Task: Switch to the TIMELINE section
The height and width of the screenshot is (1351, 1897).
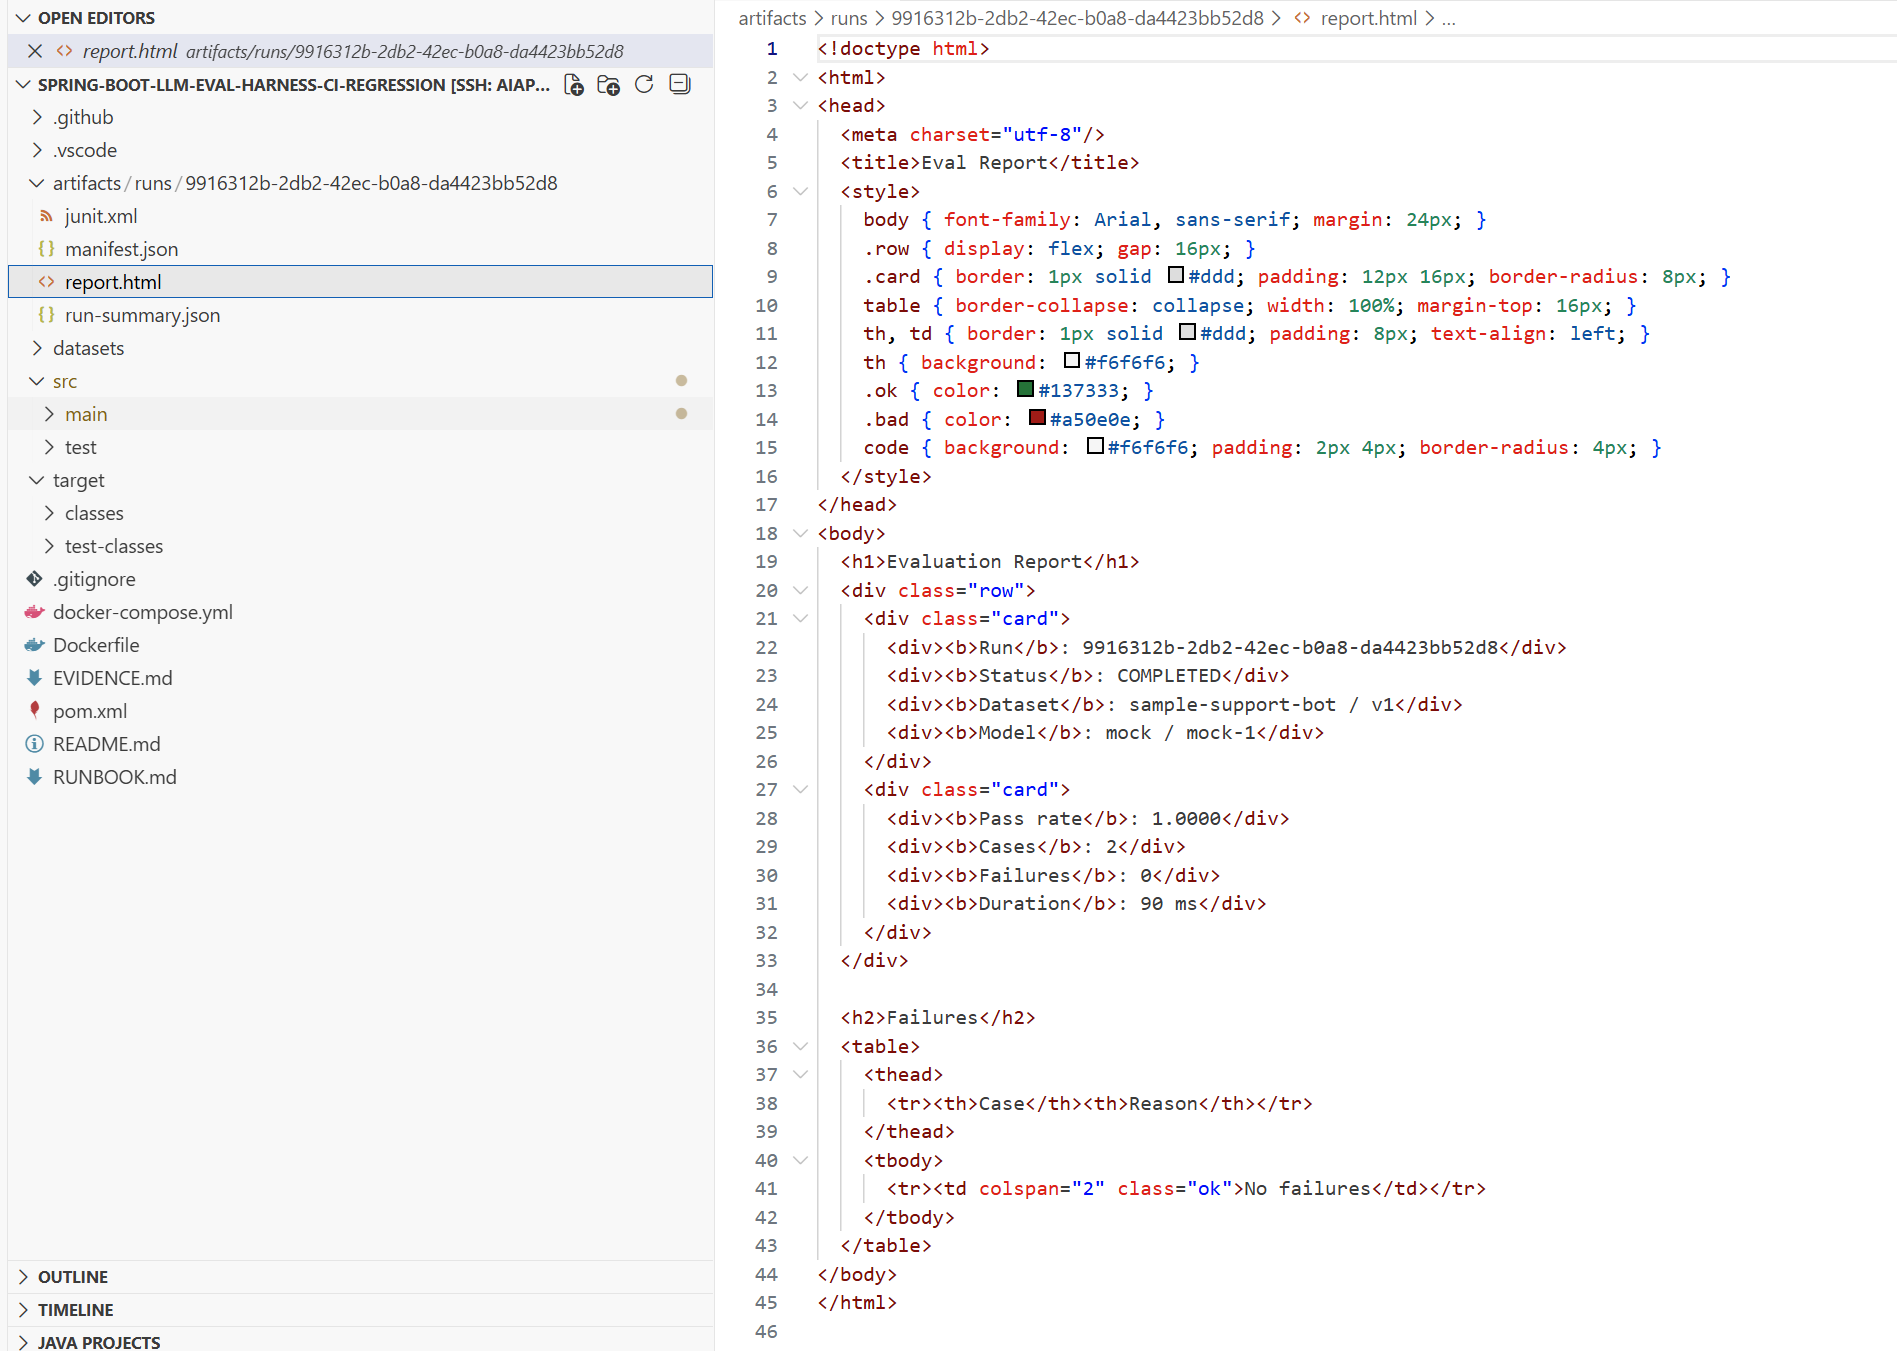Action: (x=75, y=1309)
